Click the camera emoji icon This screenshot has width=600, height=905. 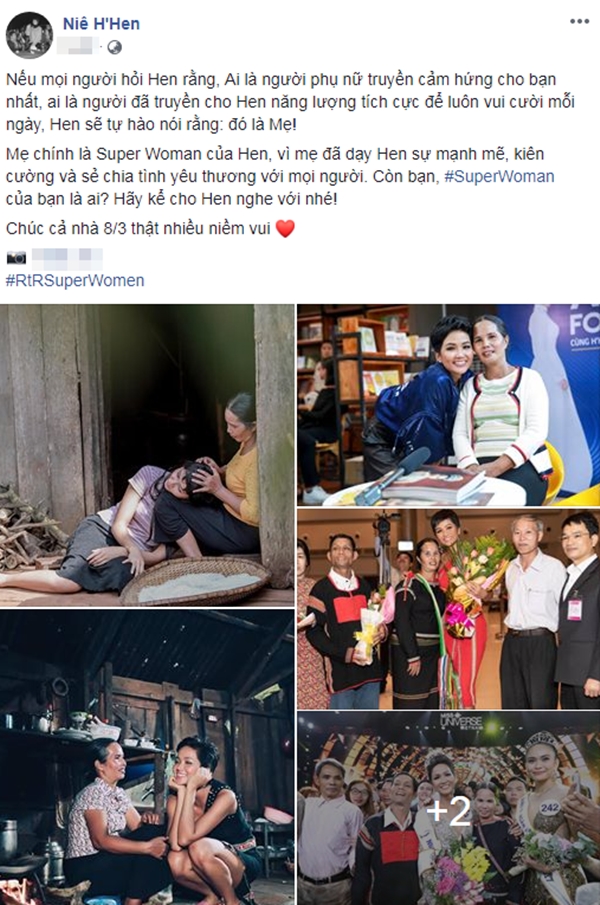coord(16,257)
